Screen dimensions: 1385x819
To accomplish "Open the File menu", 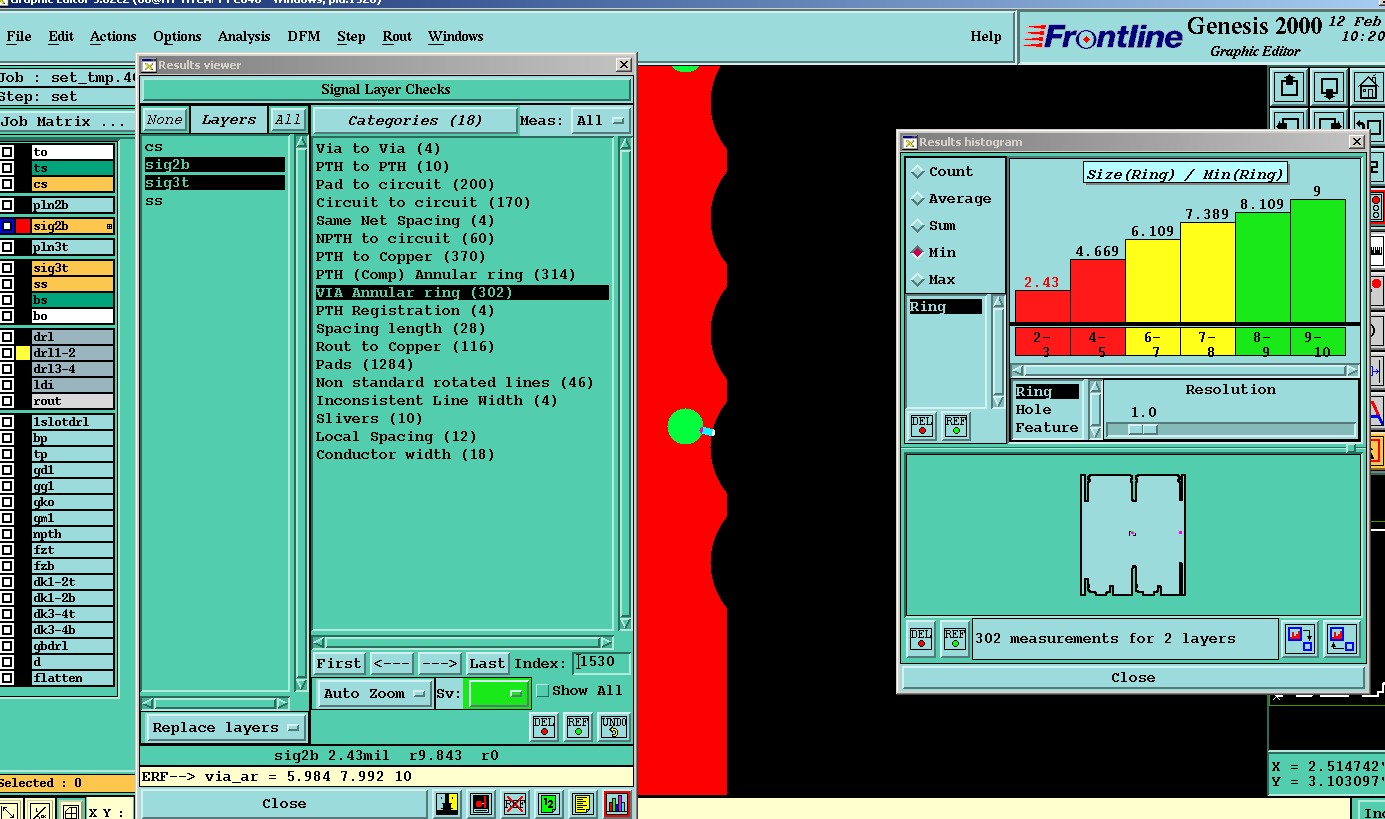I will point(19,37).
